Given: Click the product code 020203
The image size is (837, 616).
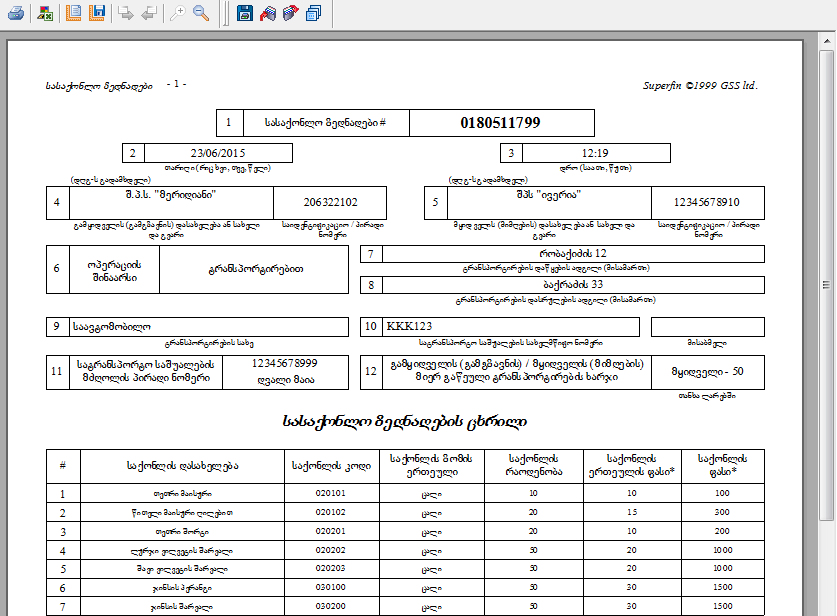Looking at the screenshot, I should pos(330,568).
